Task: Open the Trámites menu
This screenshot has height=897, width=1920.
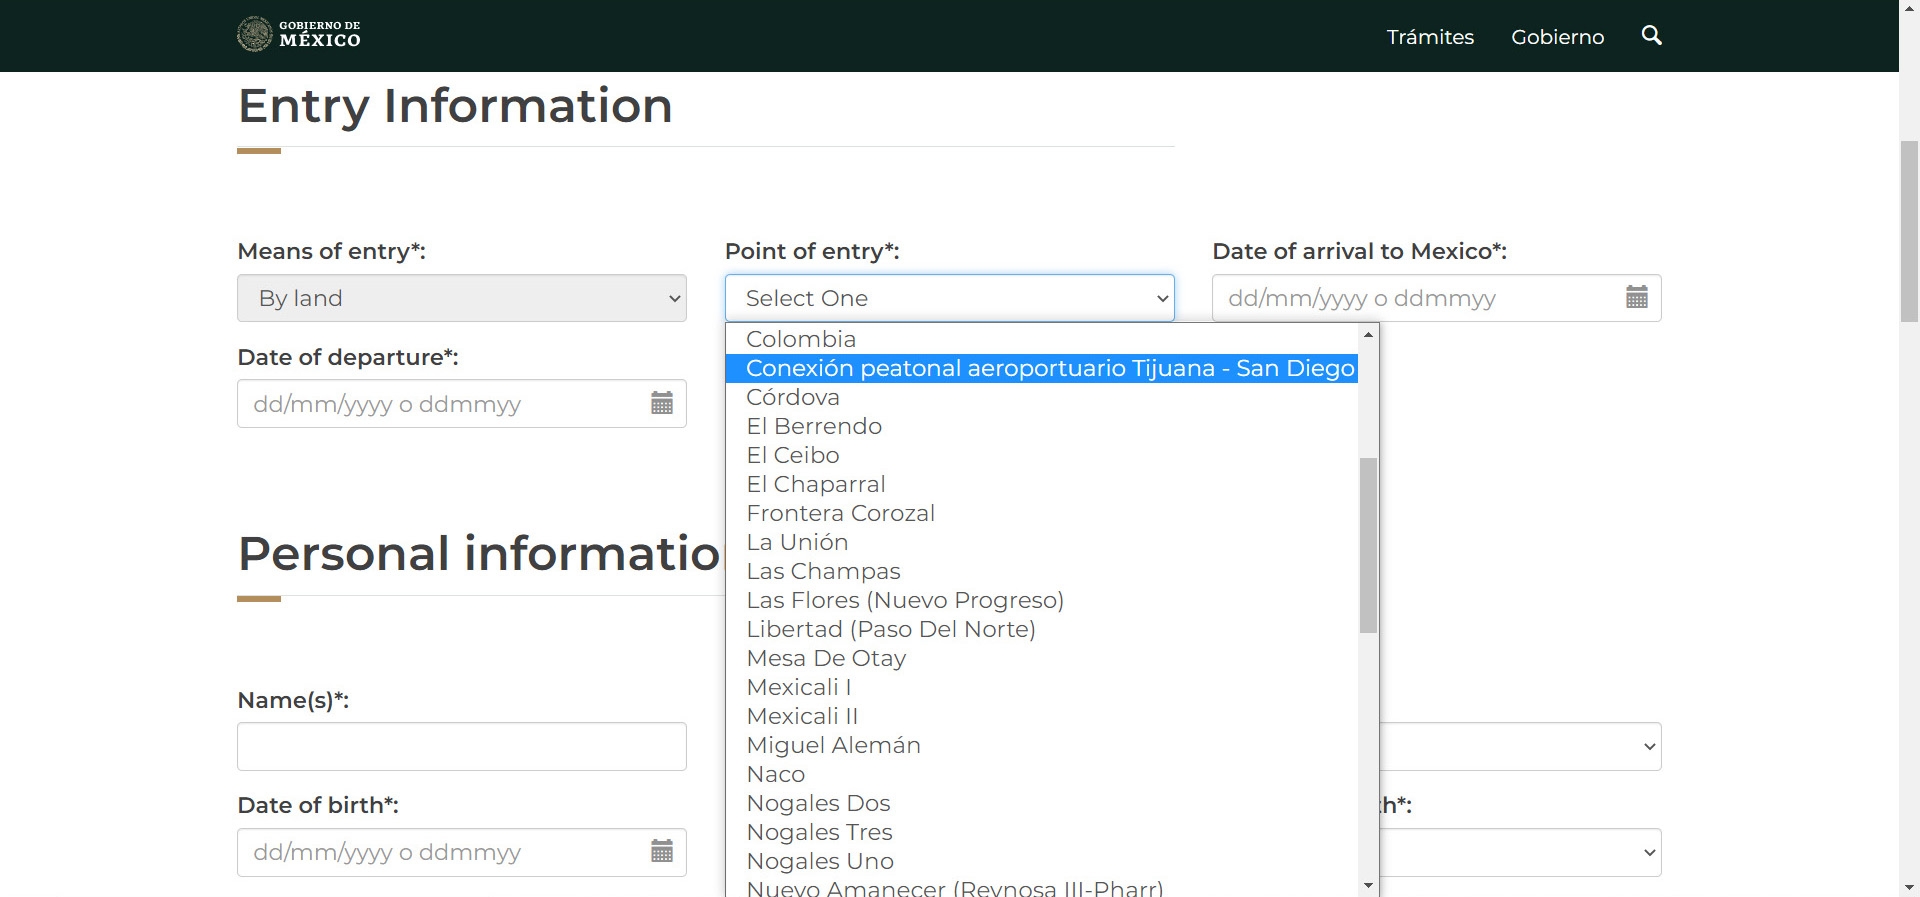Action: click(x=1429, y=37)
